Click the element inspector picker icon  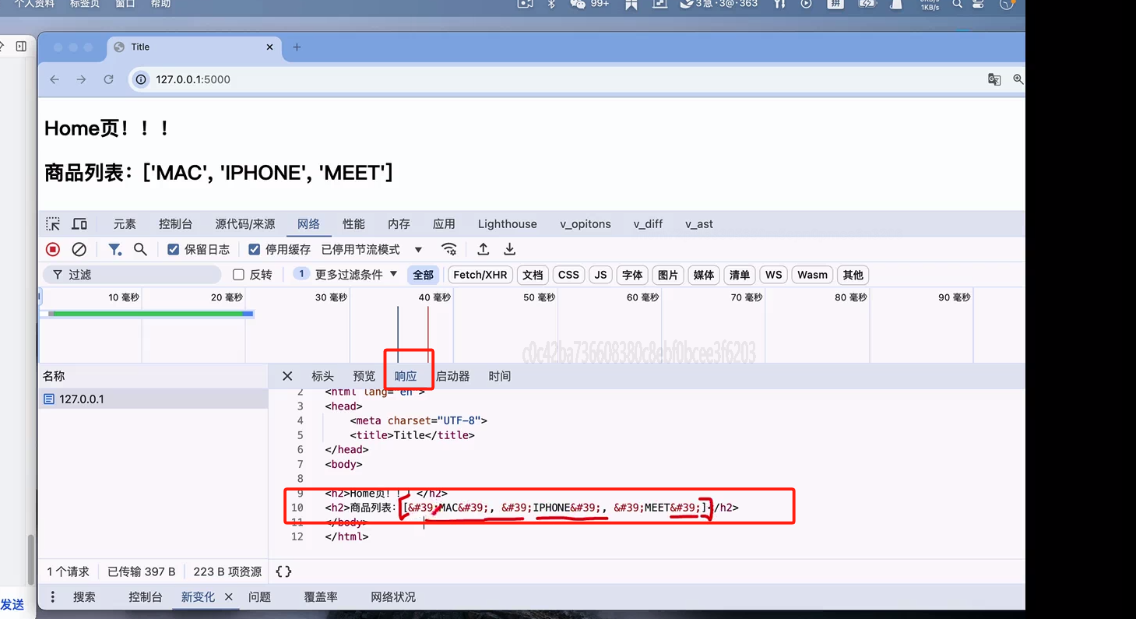[53, 224]
